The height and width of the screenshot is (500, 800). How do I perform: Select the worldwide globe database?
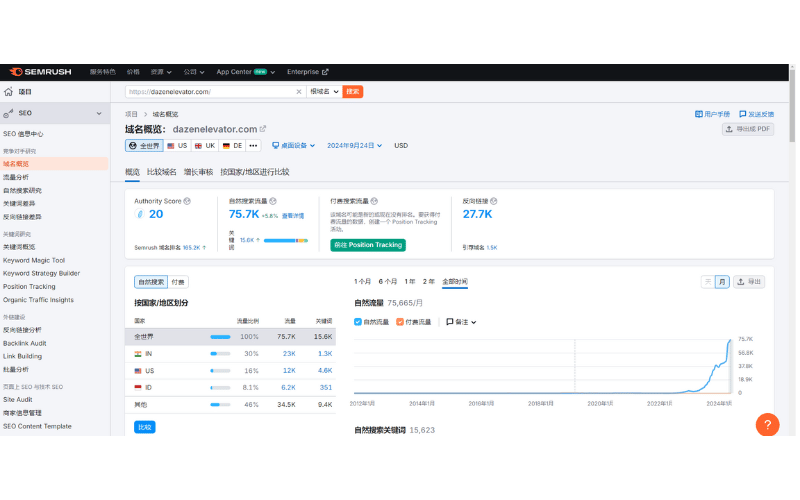tap(144, 146)
